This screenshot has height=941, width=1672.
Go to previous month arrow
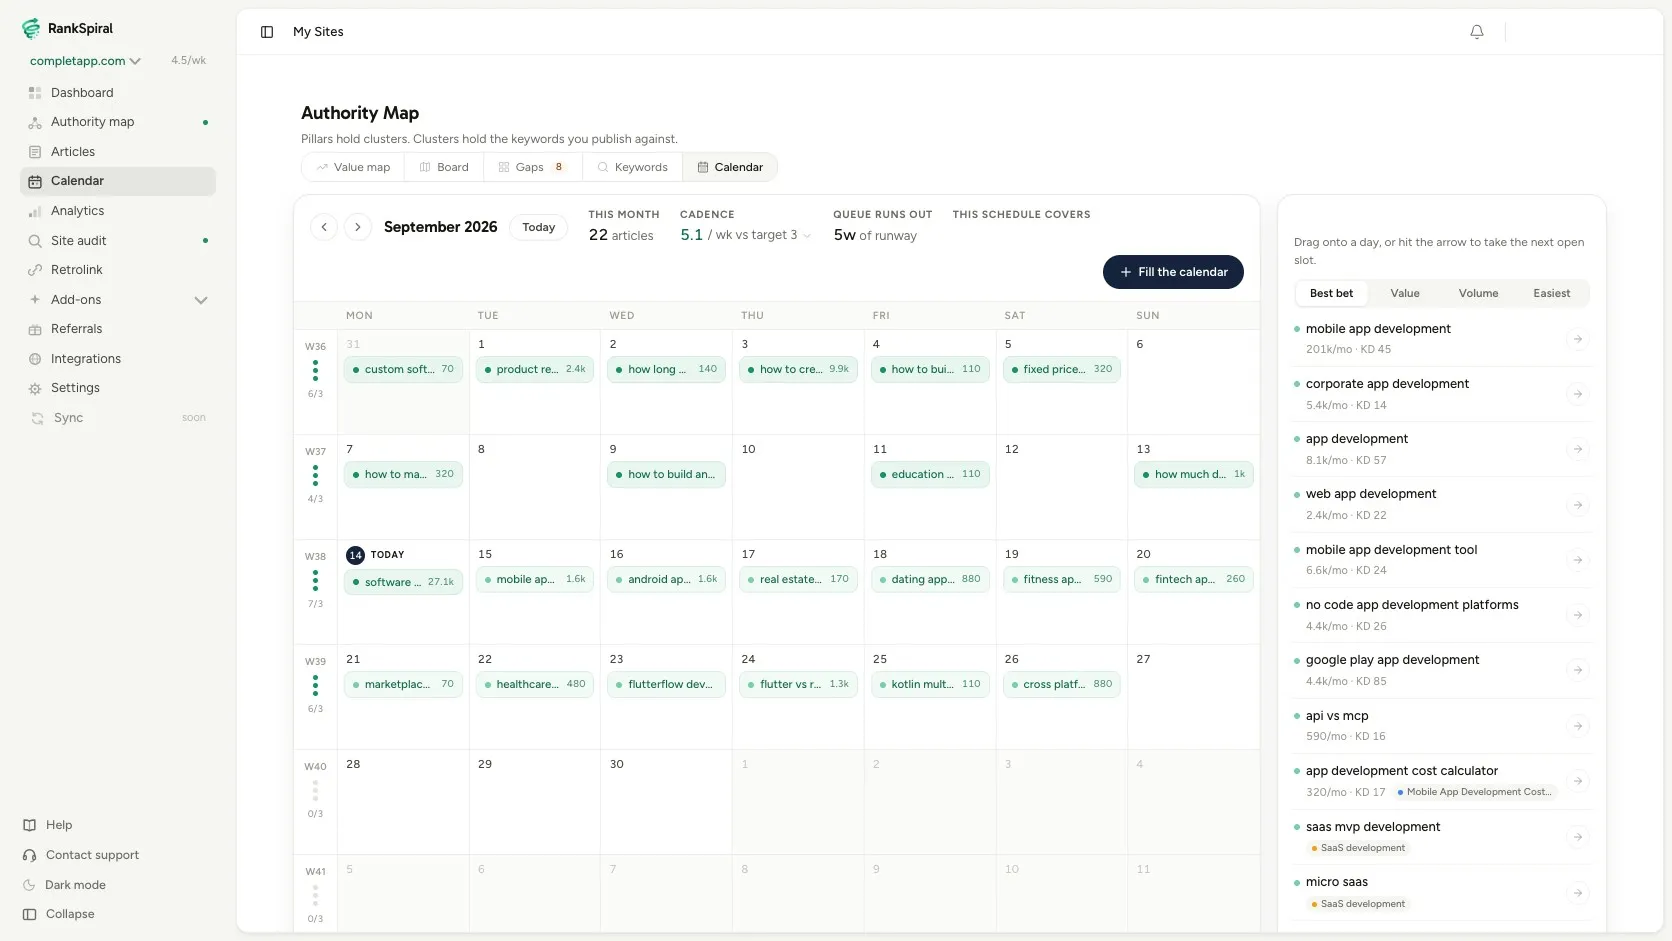[324, 227]
